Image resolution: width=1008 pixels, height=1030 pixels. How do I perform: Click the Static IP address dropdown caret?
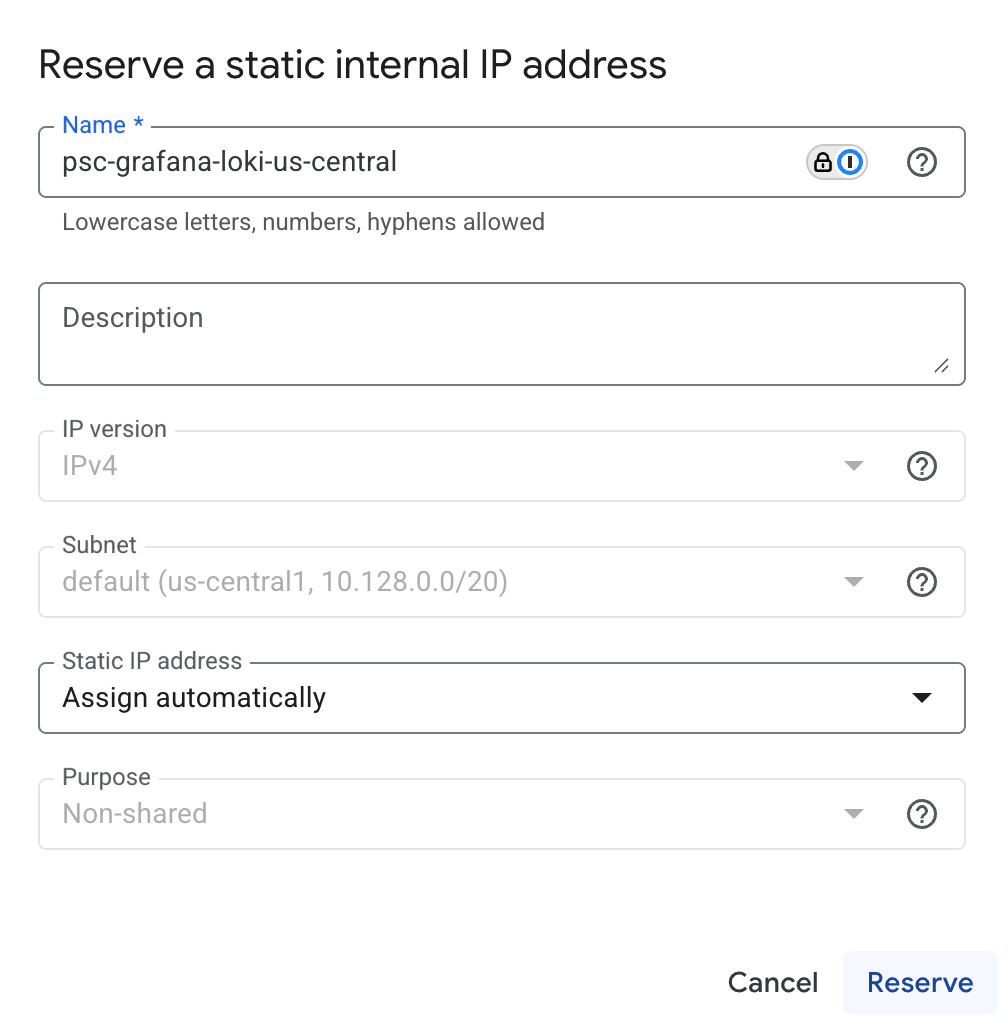[x=922, y=698]
